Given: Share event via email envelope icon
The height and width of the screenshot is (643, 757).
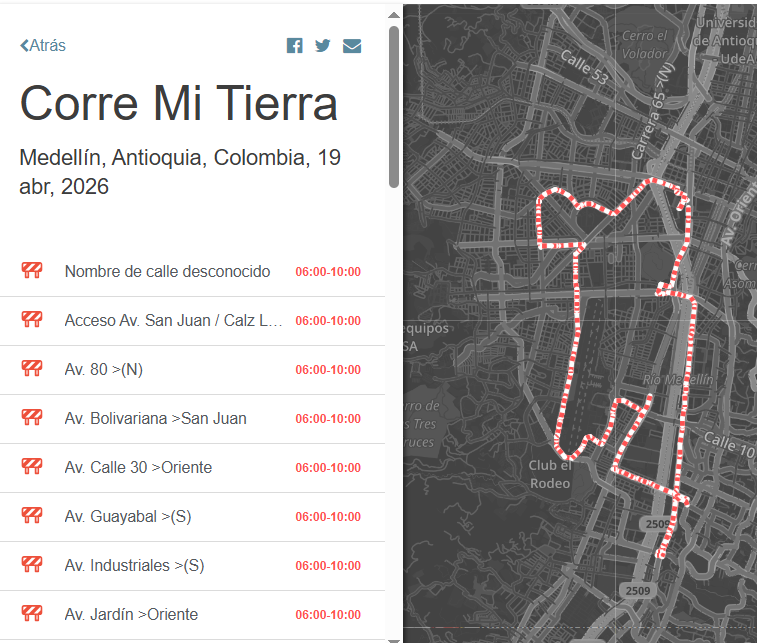Looking at the screenshot, I should point(352,46).
